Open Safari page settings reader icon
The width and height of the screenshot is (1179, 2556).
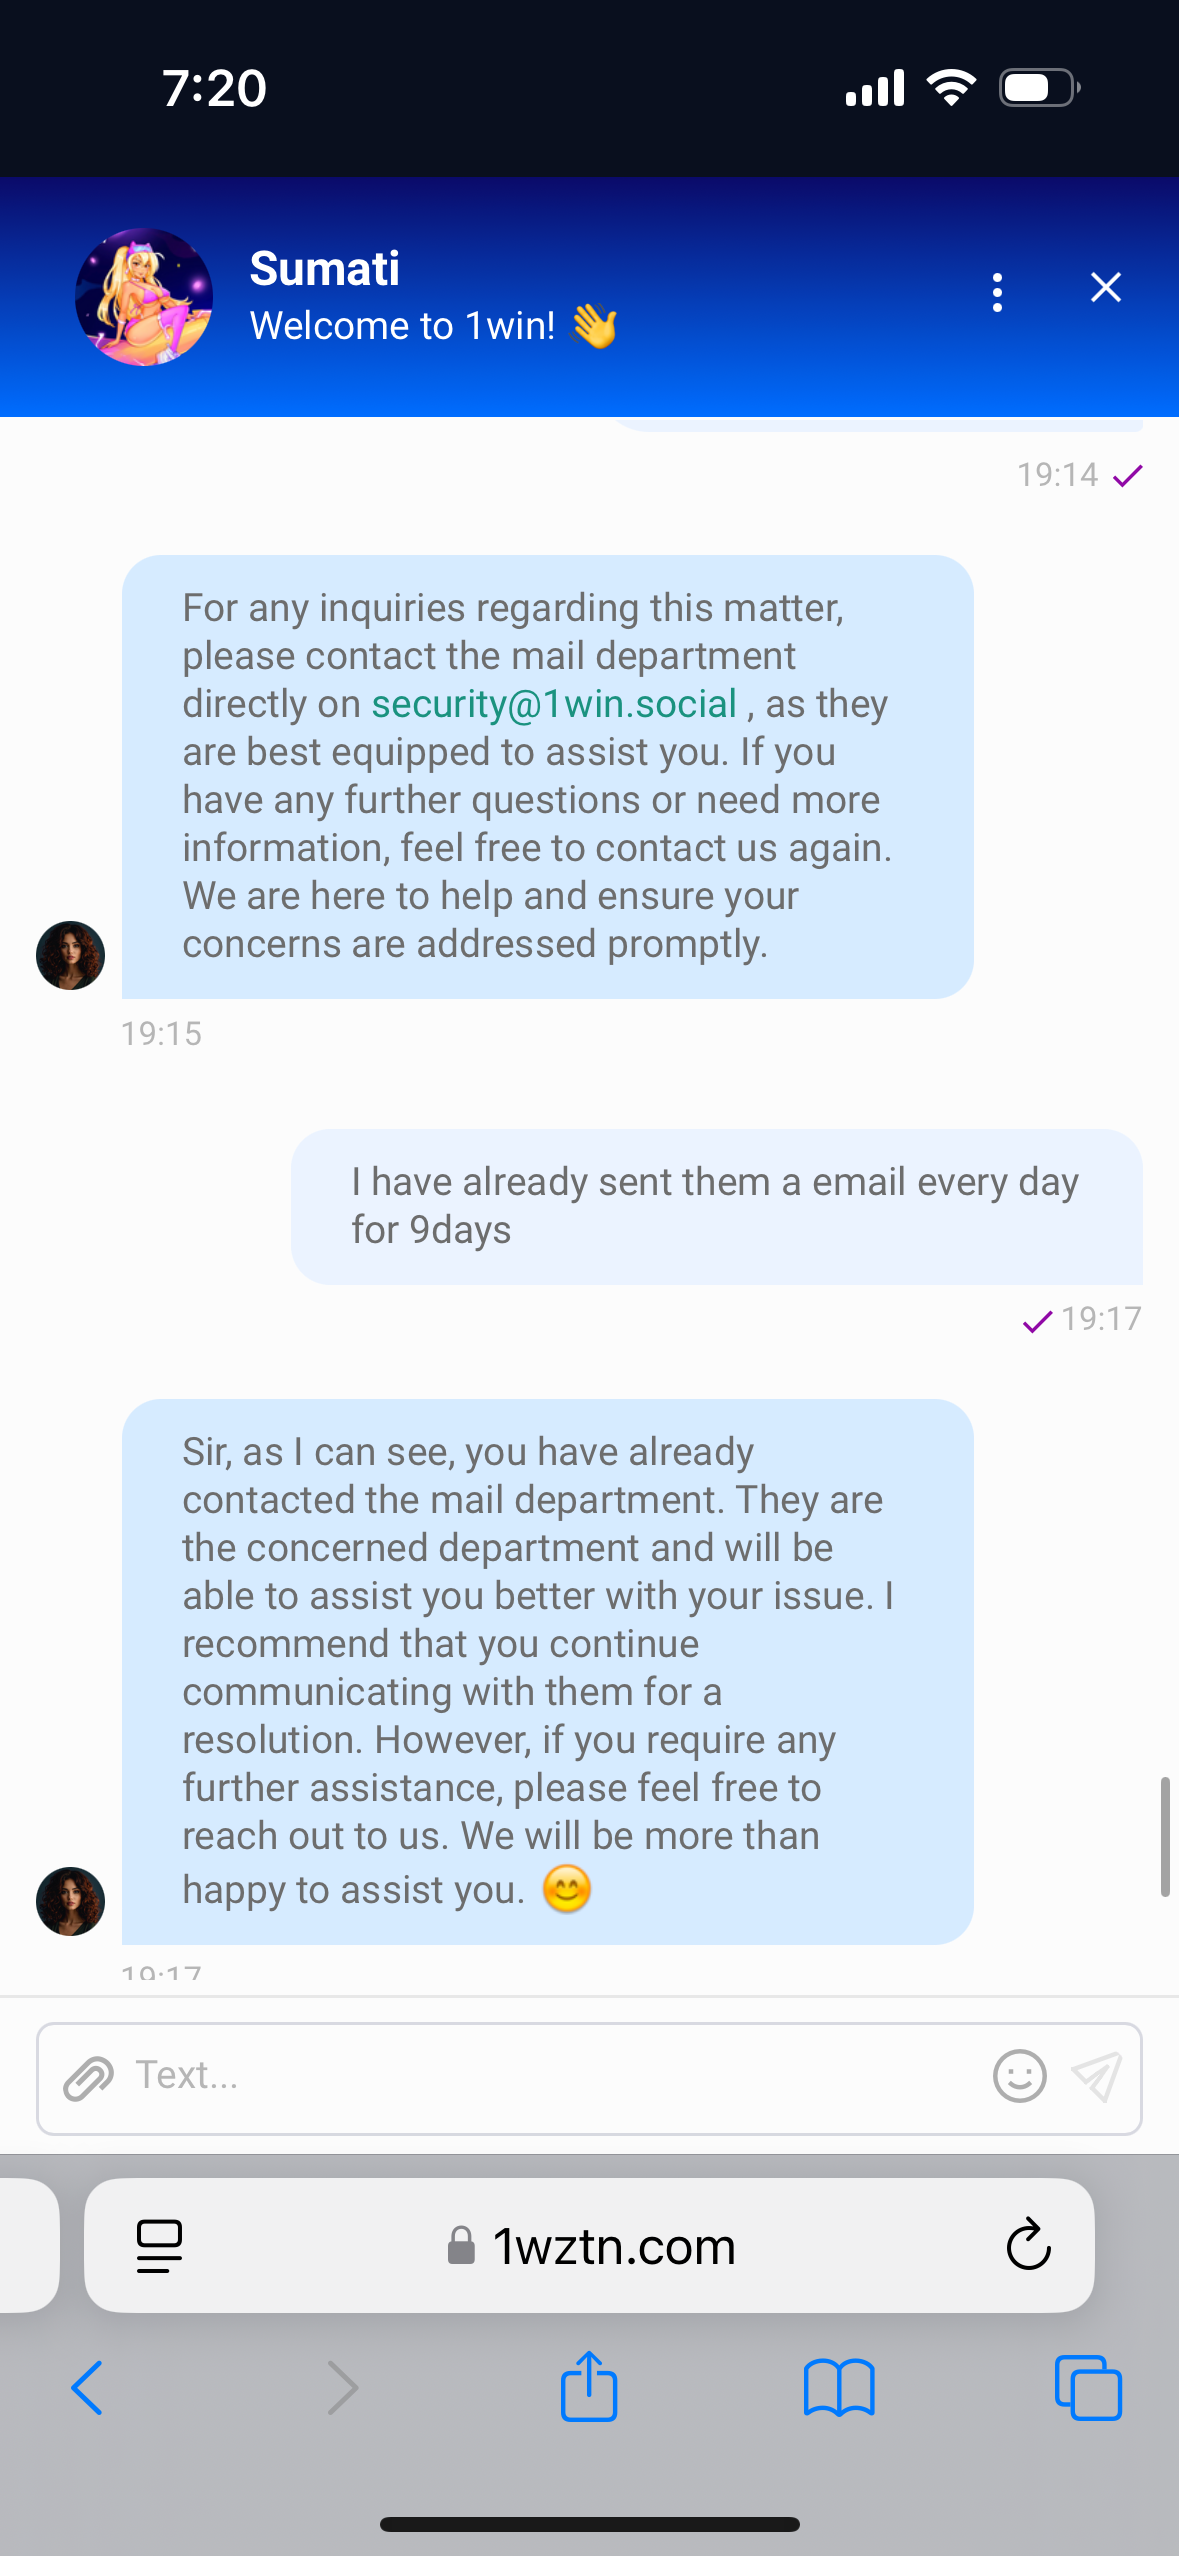(x=159, y=2246)
